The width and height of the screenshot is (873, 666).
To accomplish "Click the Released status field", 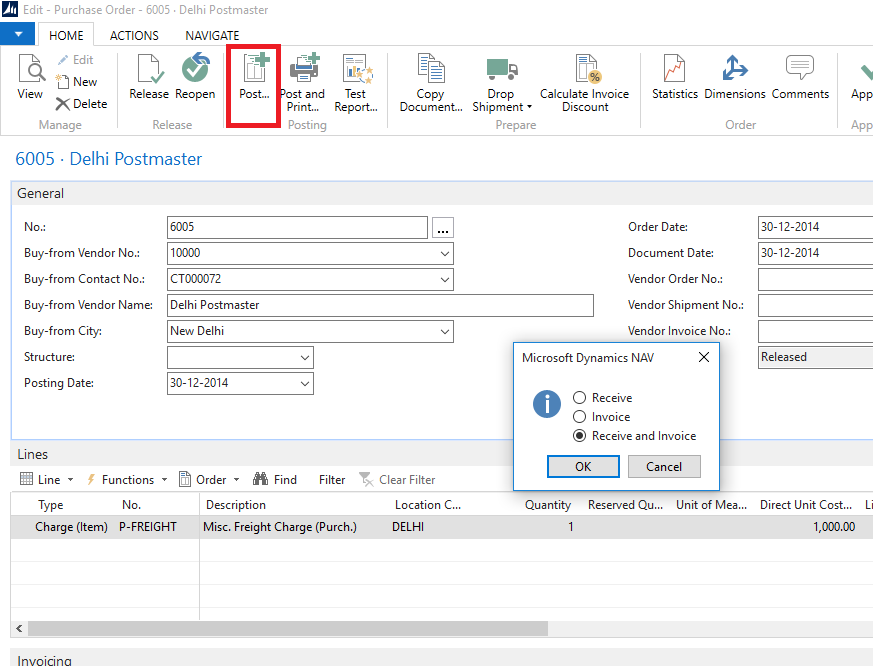I will [x=815, y=358].
